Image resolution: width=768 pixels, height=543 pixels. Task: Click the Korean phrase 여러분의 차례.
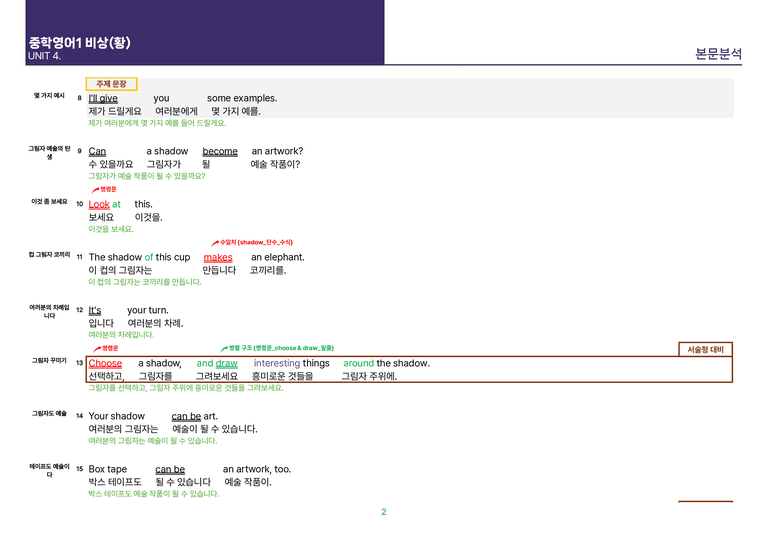click(x=155, y=323)
